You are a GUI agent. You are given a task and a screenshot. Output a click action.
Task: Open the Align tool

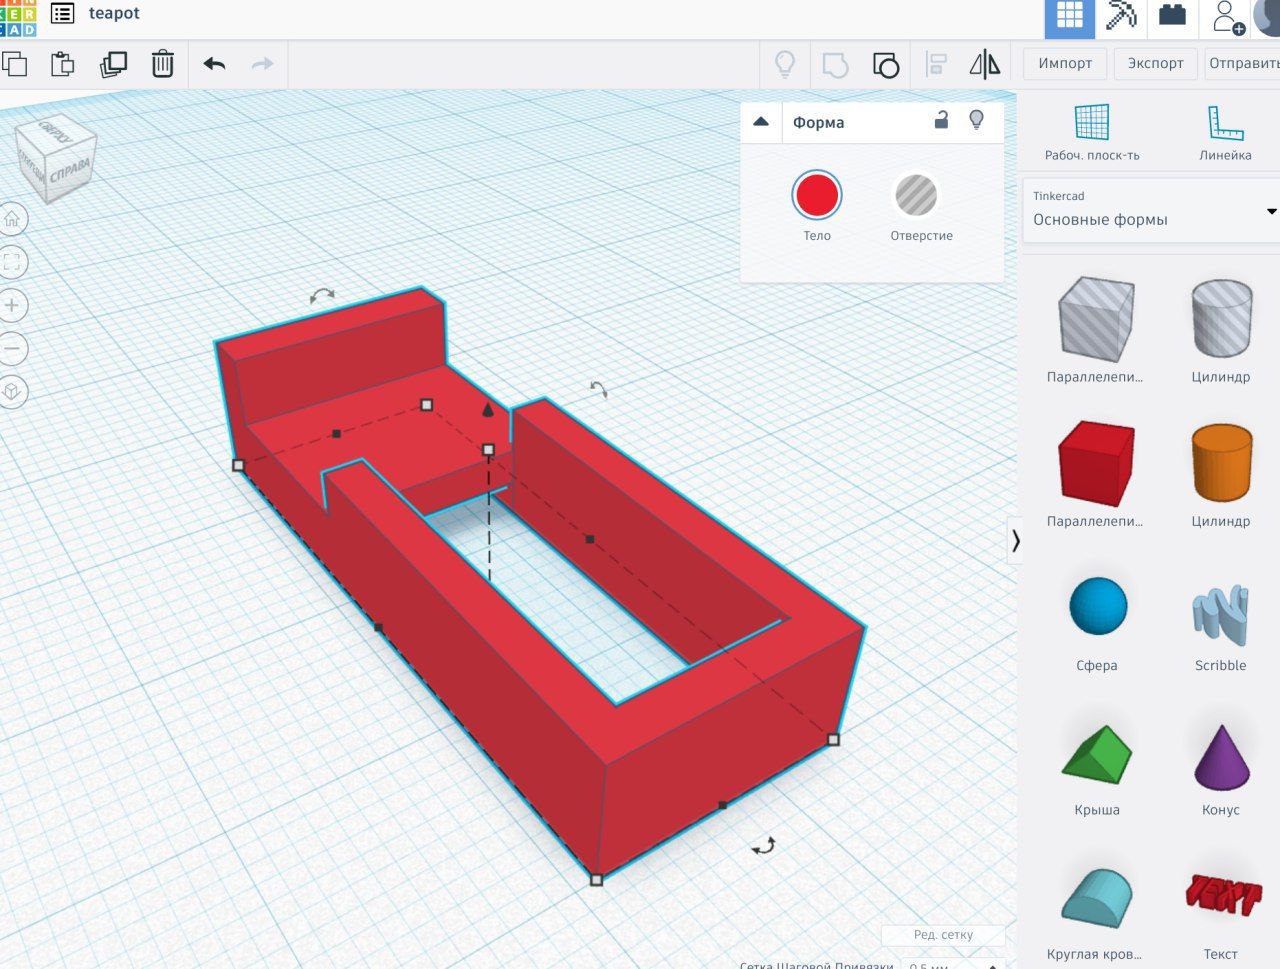pos(936,65)
